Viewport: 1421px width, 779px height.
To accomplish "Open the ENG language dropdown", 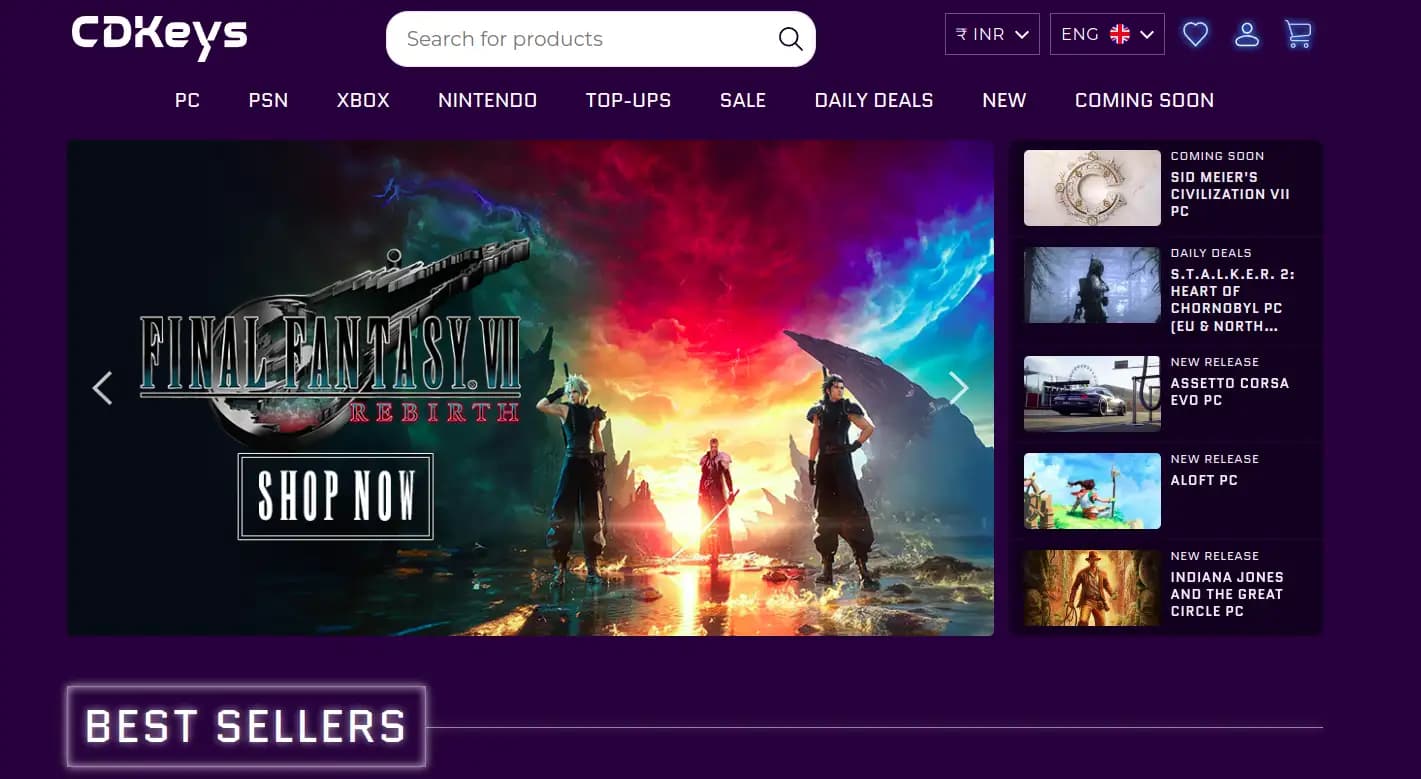I will coord(1107,34).
